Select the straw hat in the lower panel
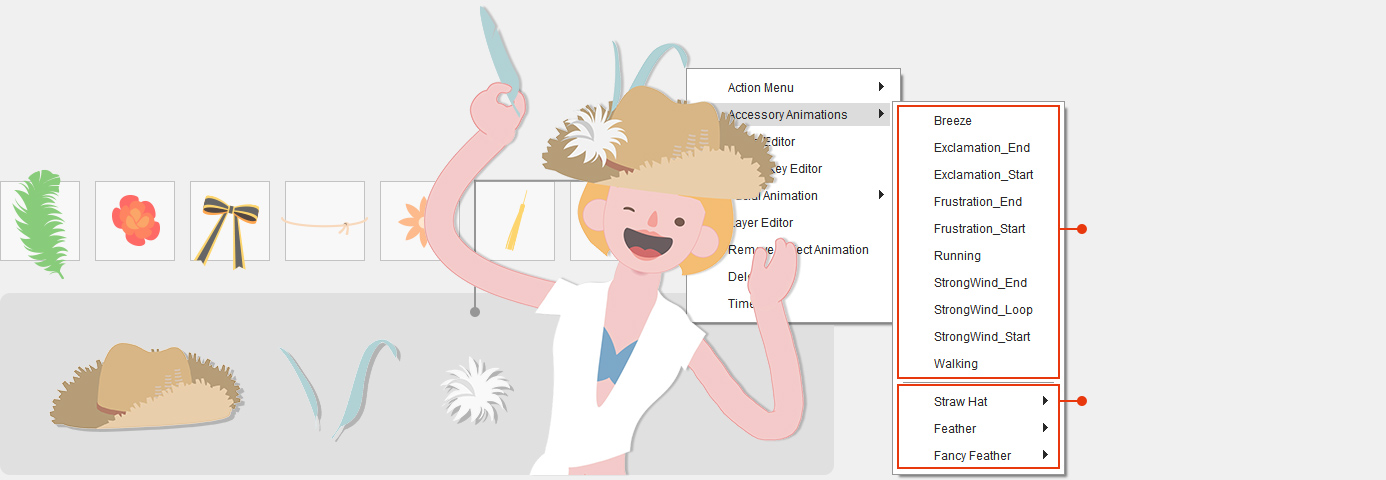The image size is (1386, 480). 145,388
